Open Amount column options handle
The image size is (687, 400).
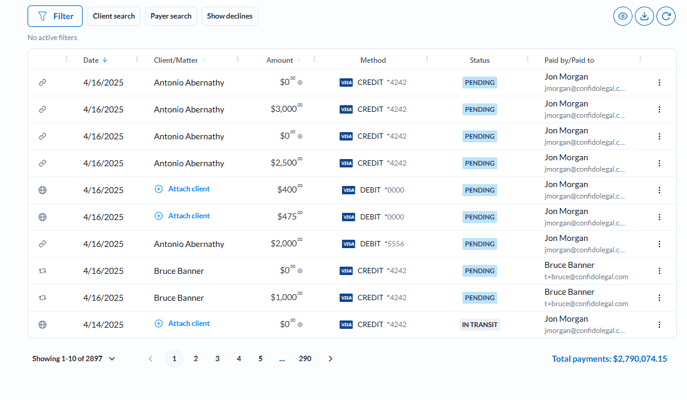click(x=314, y=60)
